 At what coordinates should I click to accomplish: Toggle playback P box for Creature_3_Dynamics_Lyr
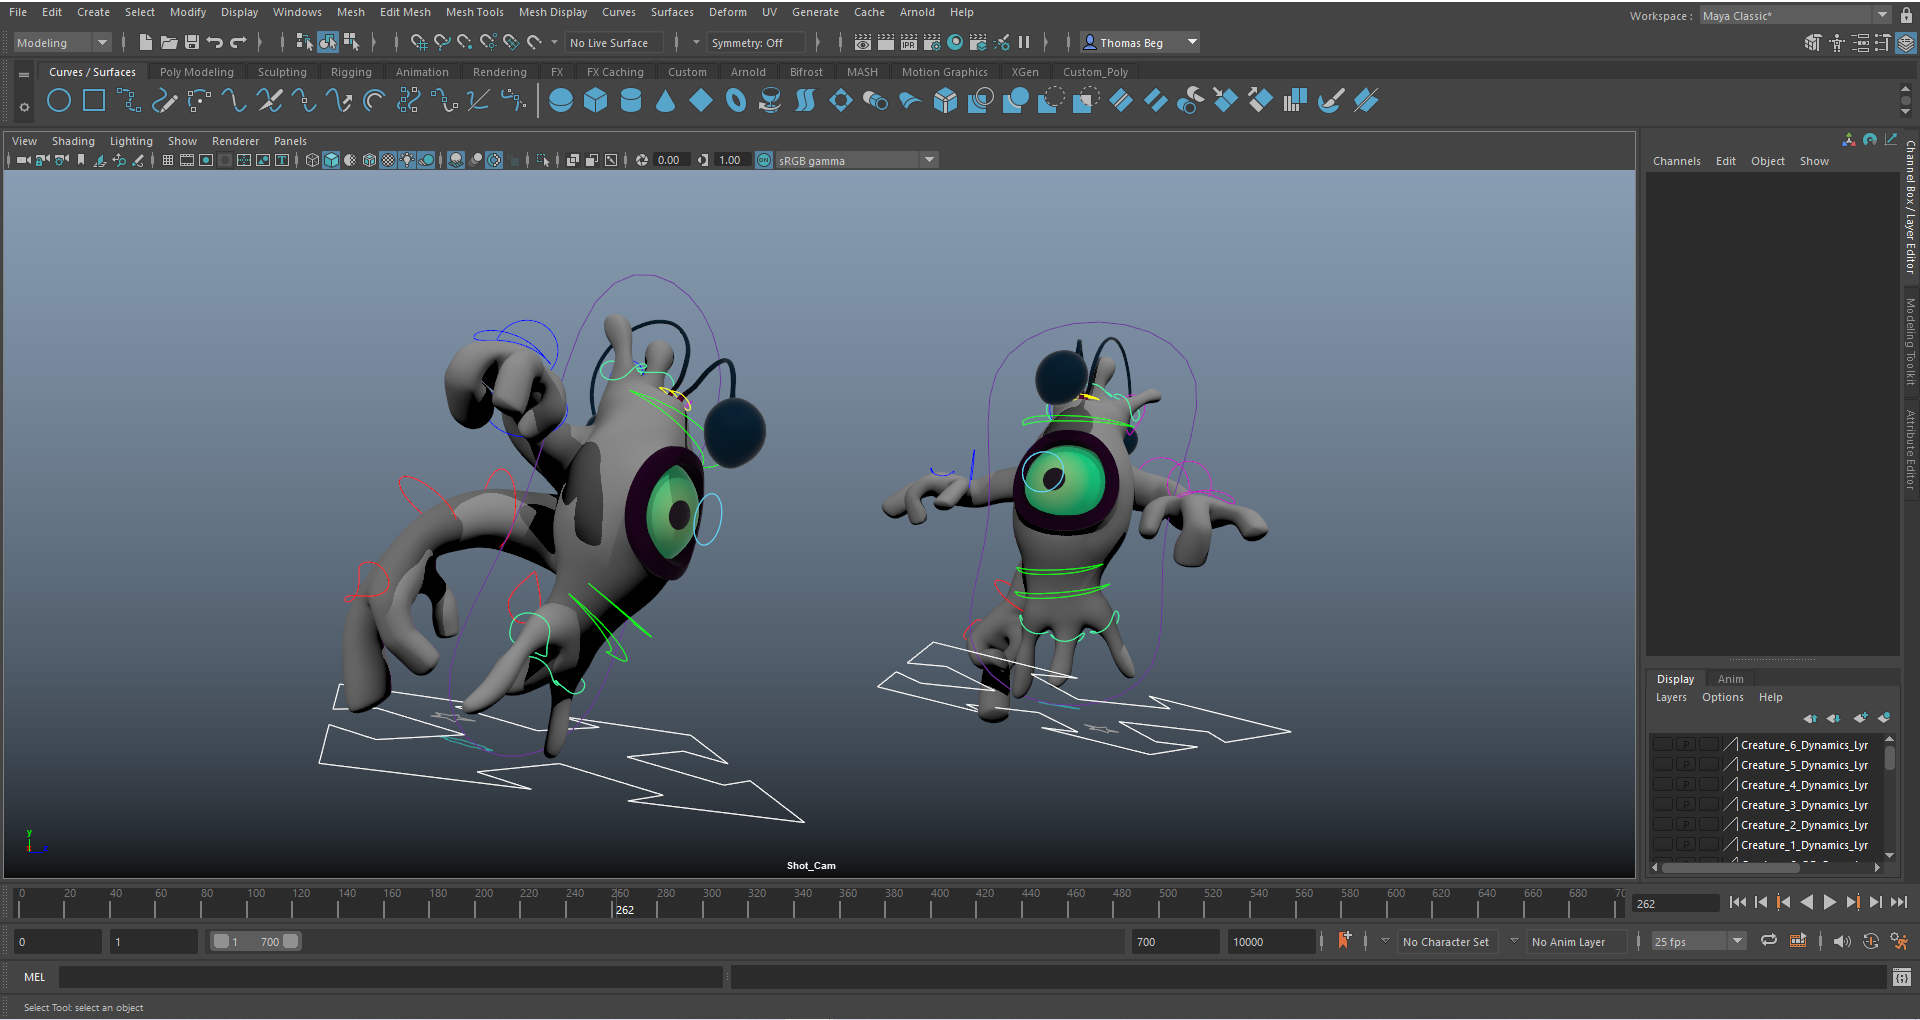(x=1685, y=805)
